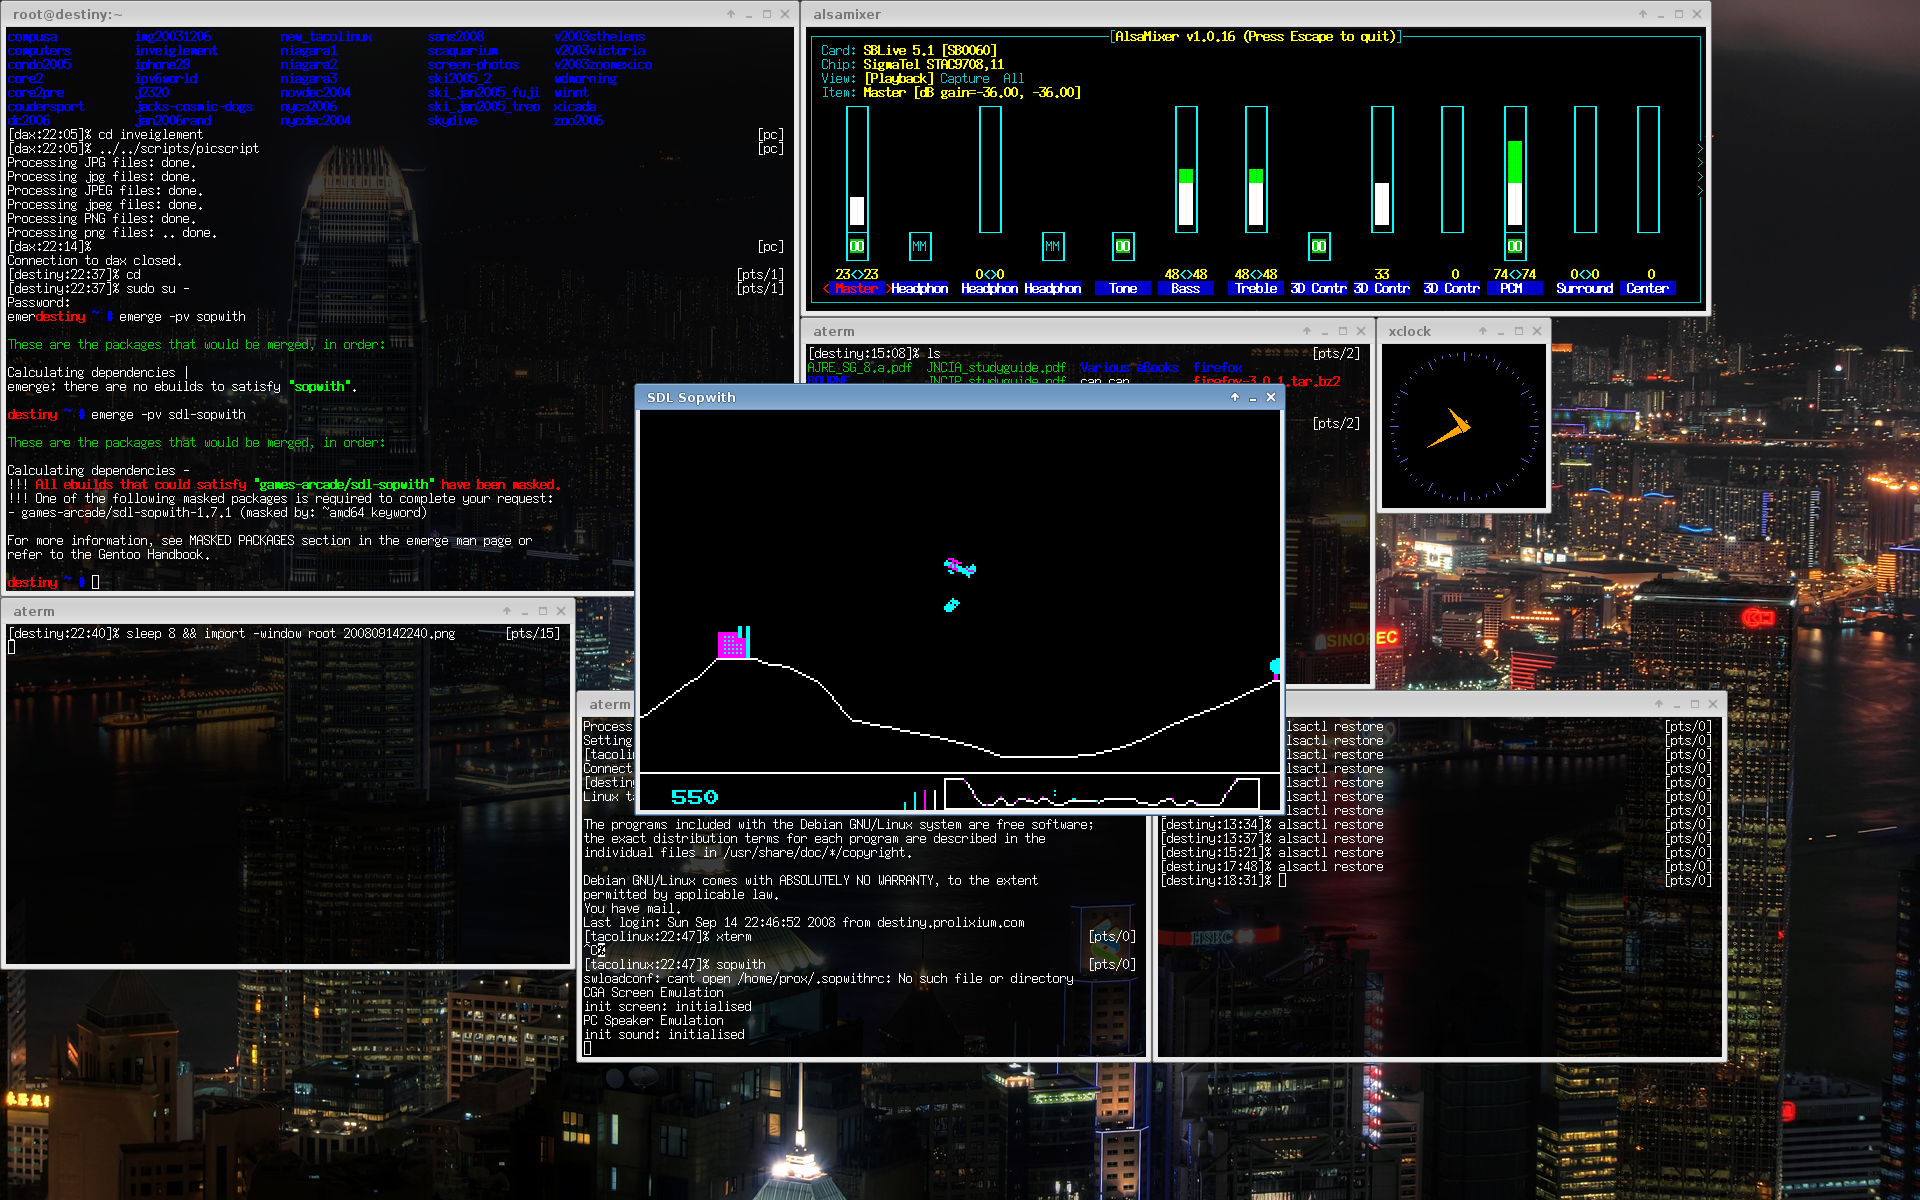Click the '74<>74' PCM value in alsamixer
The height and width of the screenshot is (1200, 1920).
pos(1515,274)
